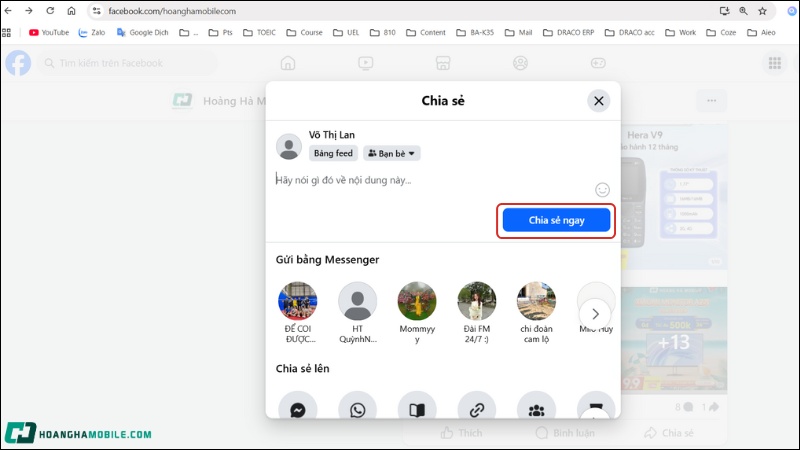This screenshot has width=800, height=450.
Task: Select chi đoàn cam lộ contact
Action: pyautogui.click(x=536, y=312)
